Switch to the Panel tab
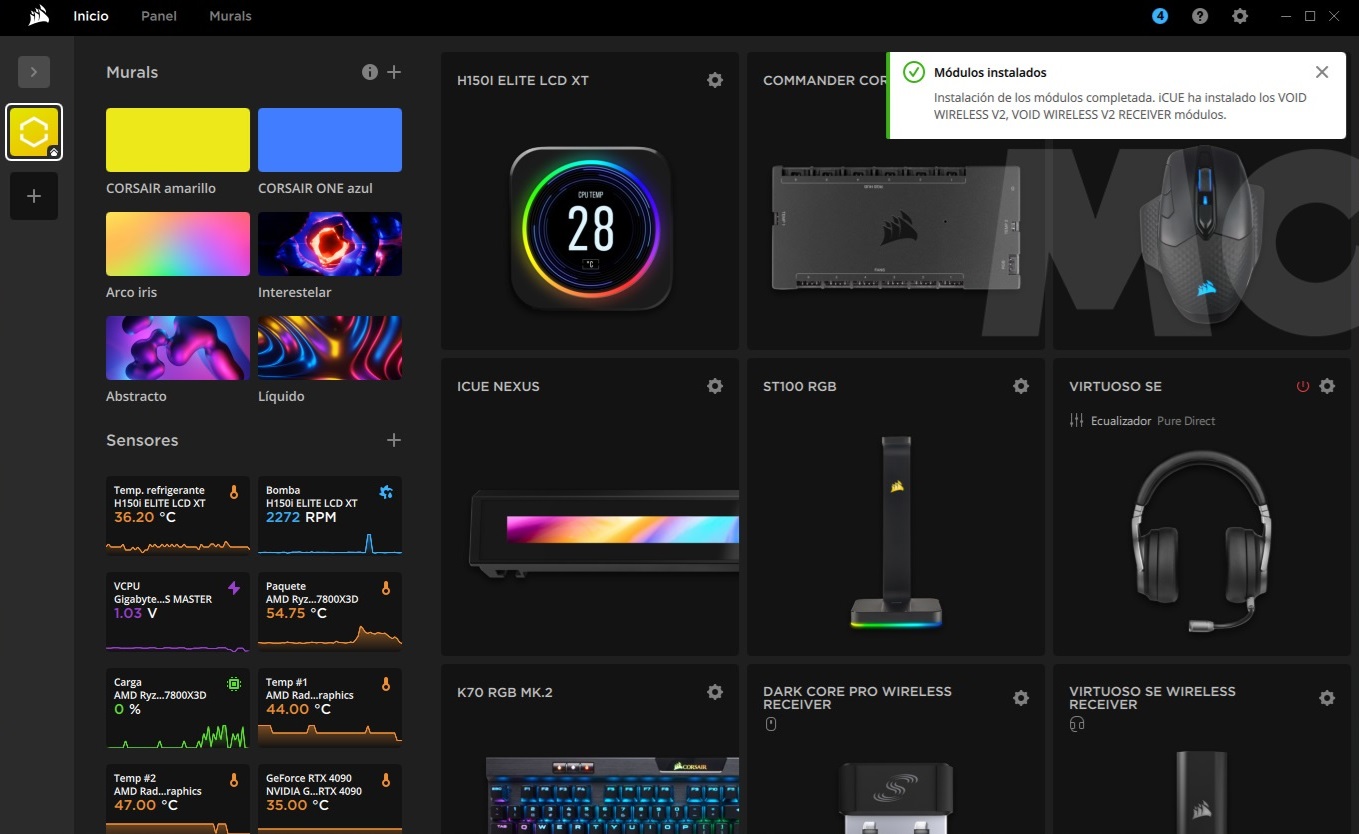Screen dimensions: 1359x834 159,16
